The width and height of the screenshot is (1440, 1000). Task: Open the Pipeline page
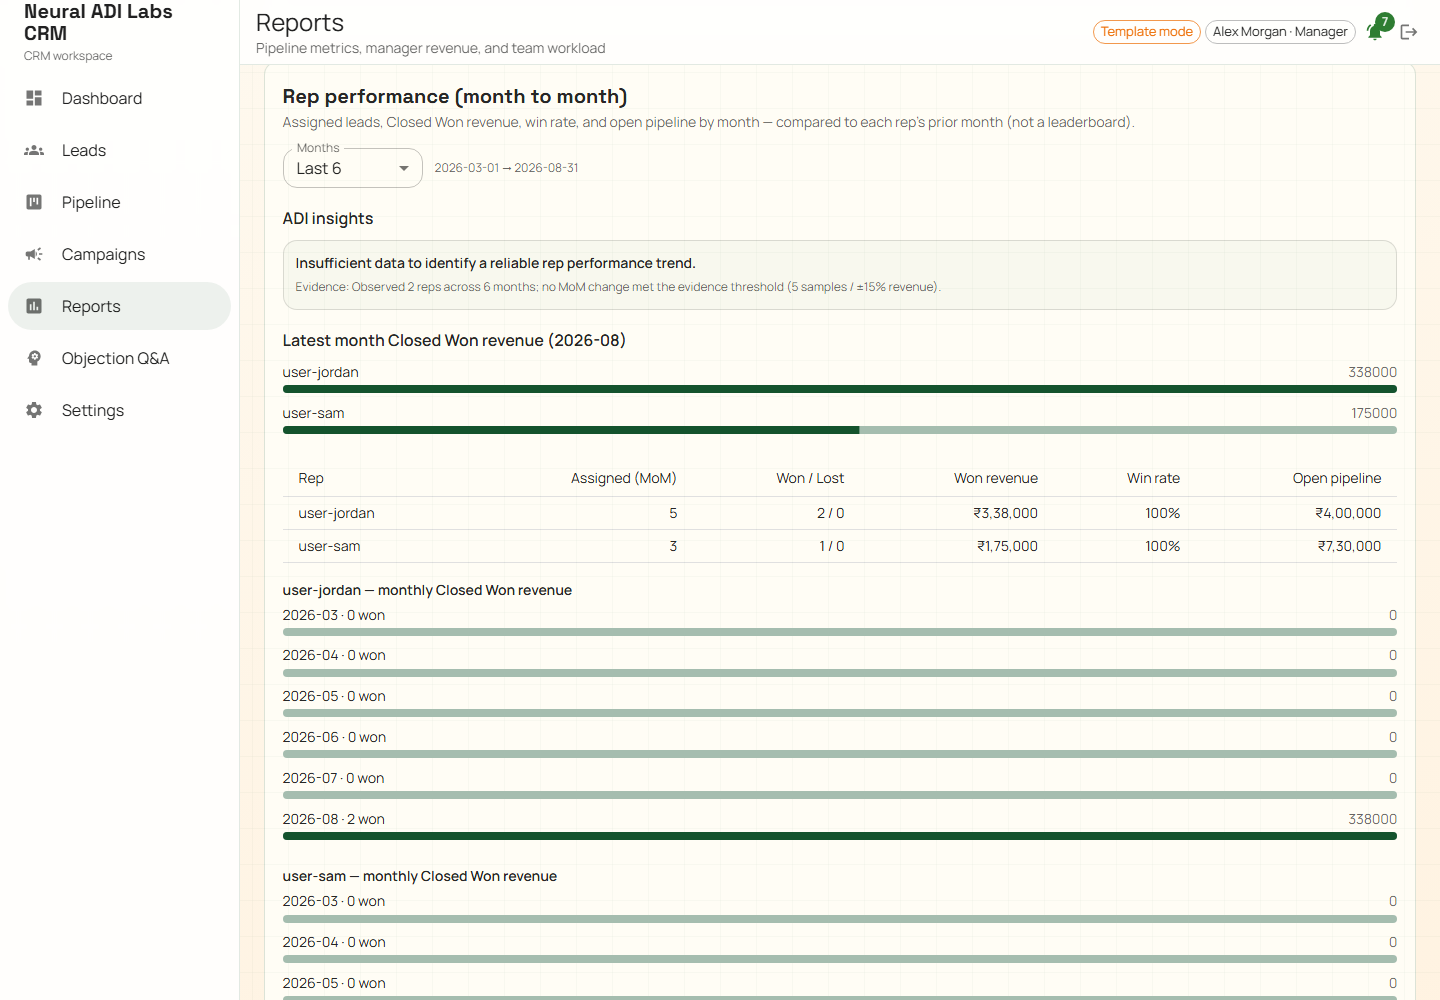click(119, 202)
